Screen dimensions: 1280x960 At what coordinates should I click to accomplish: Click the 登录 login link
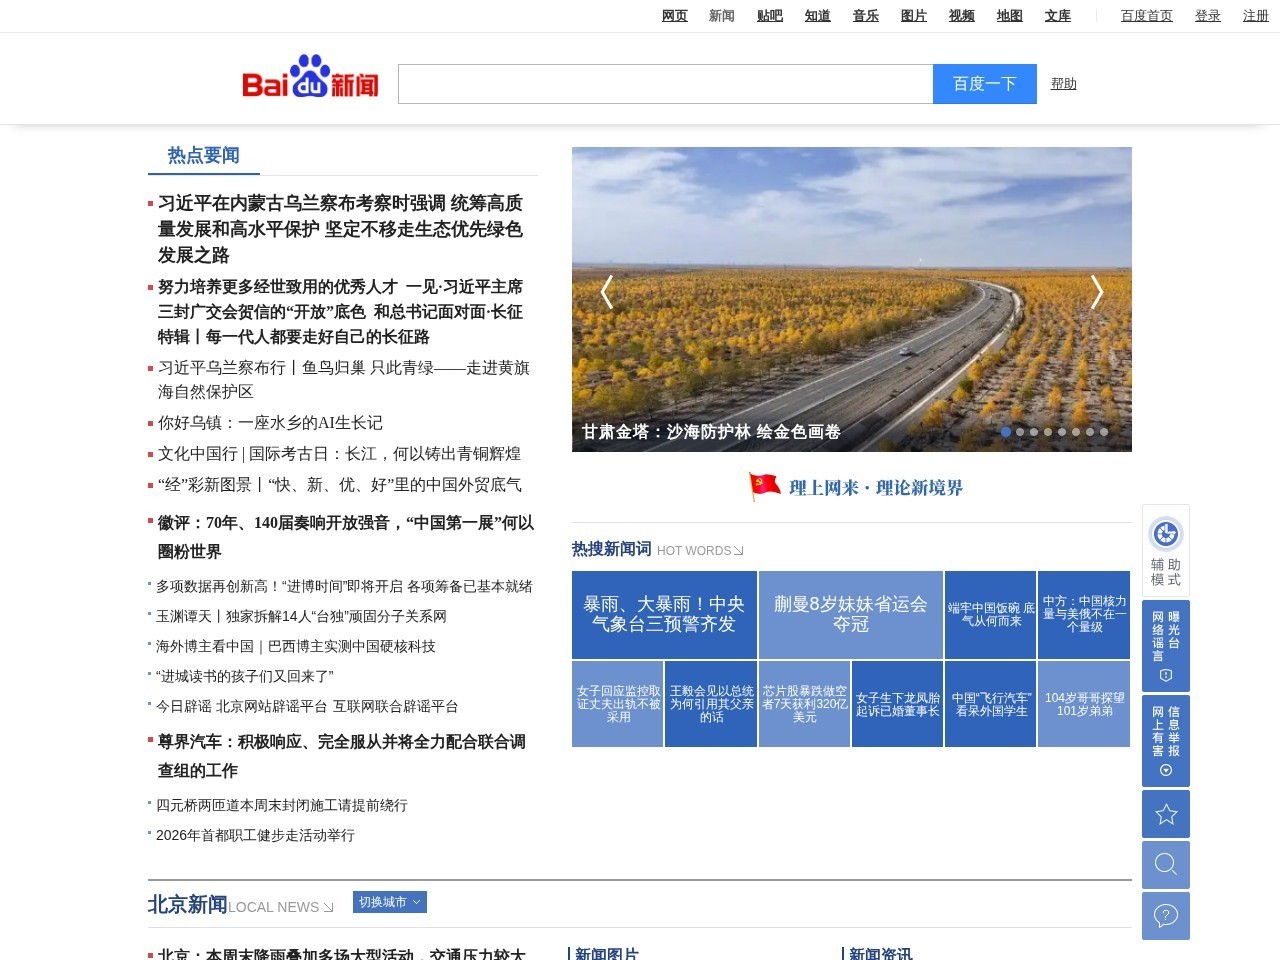pos(1208,16)
